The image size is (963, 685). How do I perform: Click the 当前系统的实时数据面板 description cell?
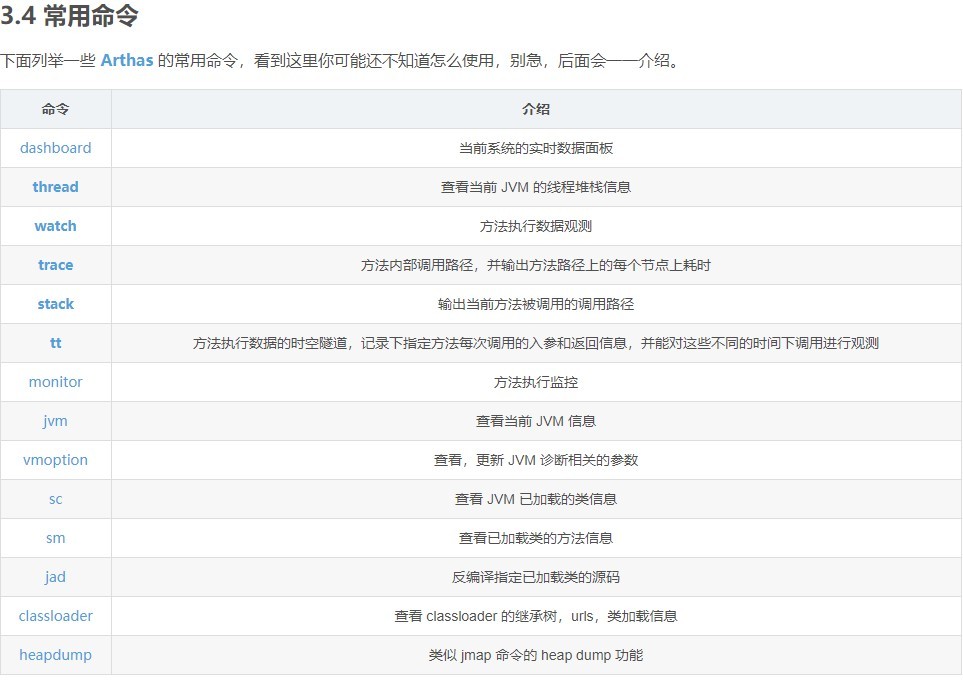535,148
